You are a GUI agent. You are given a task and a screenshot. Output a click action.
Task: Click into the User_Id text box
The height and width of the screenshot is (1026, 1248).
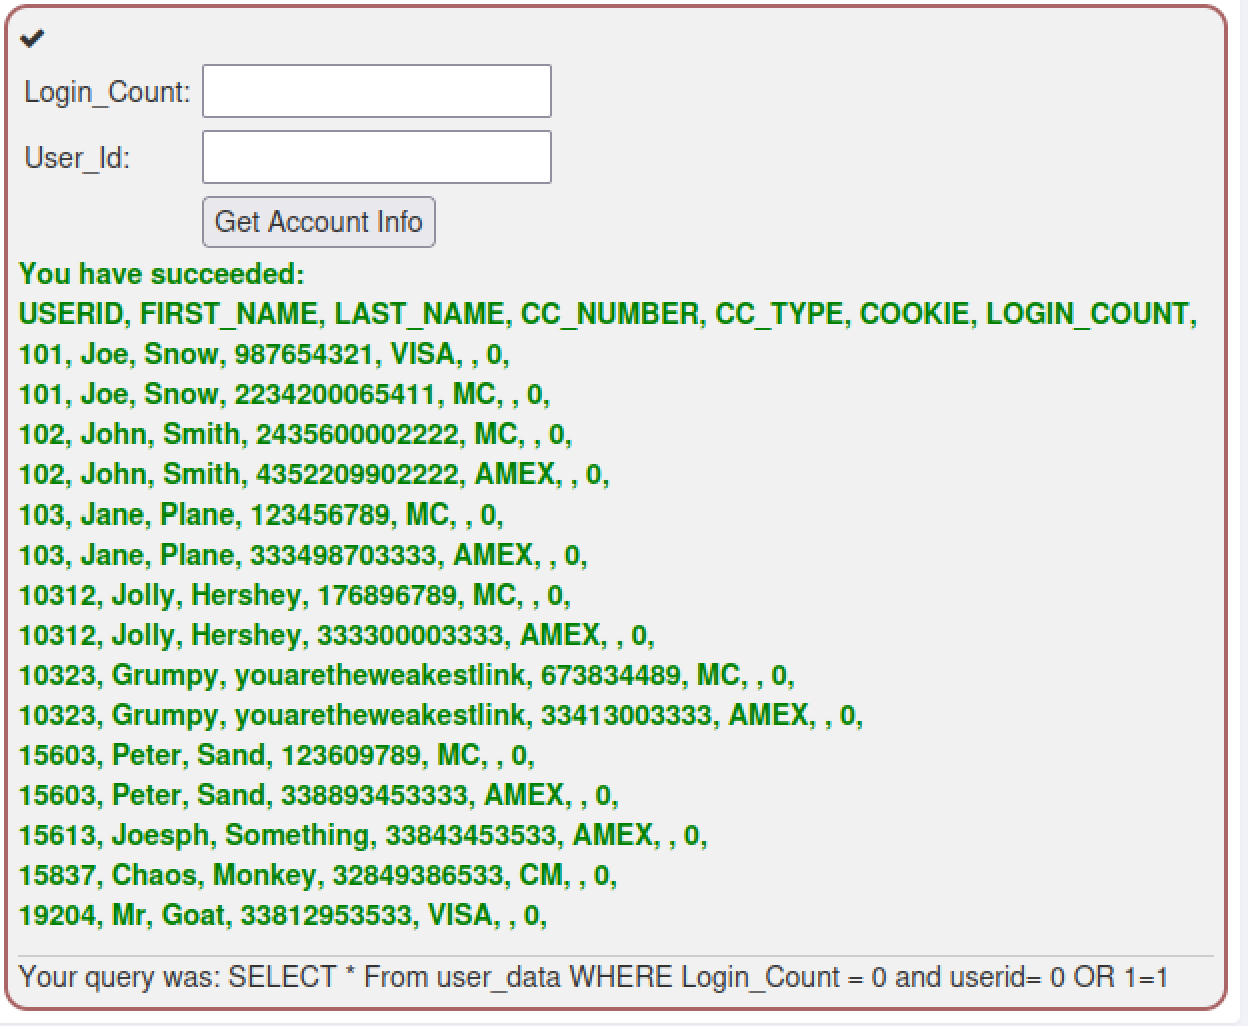(x=376, y=157)
